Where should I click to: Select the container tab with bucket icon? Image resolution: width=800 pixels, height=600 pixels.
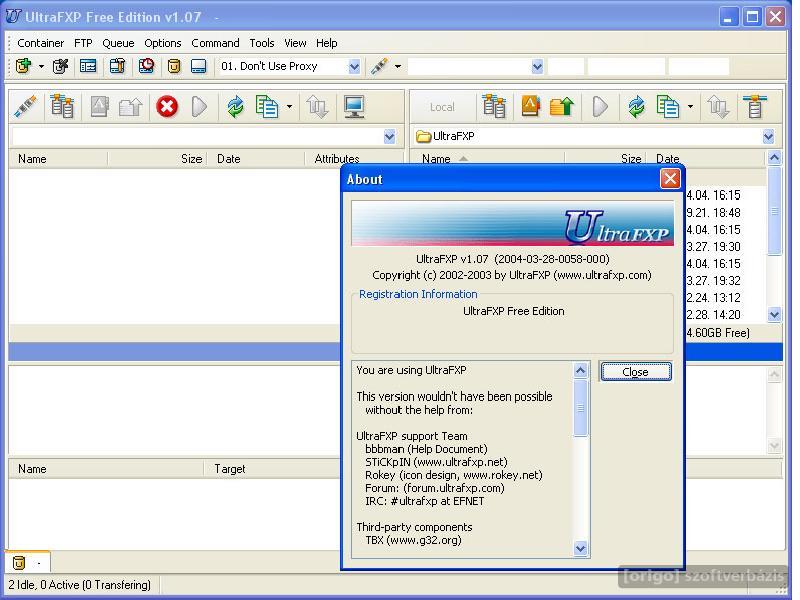tap(28, 562)
